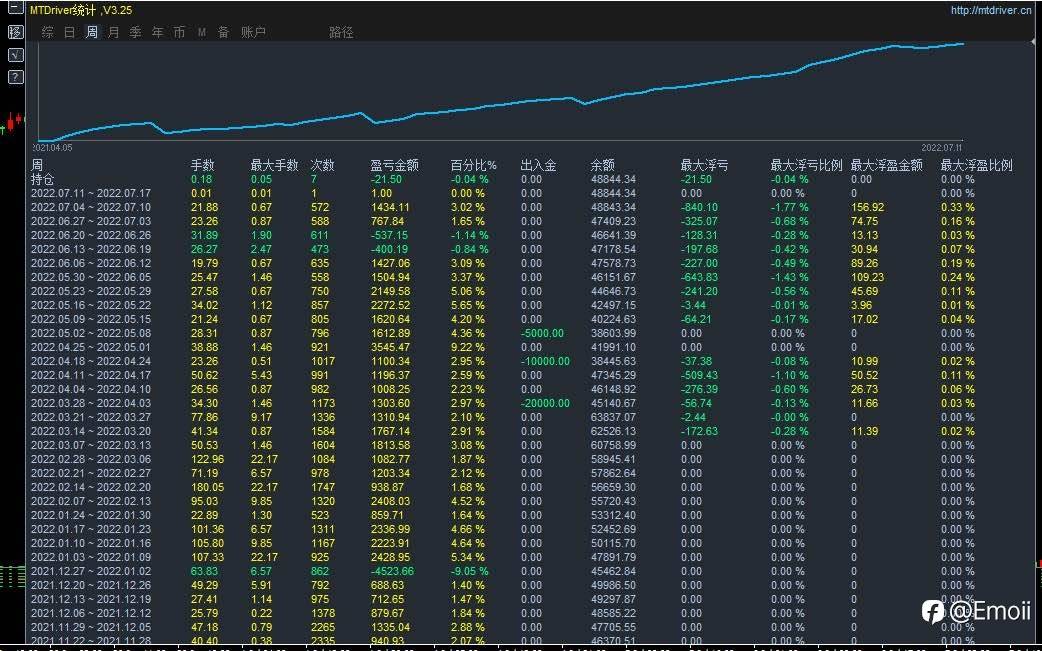Viewport: 1042px width, 651px height.
Task: Switch to the 年 yearly tab
Action: coord(157,32)
